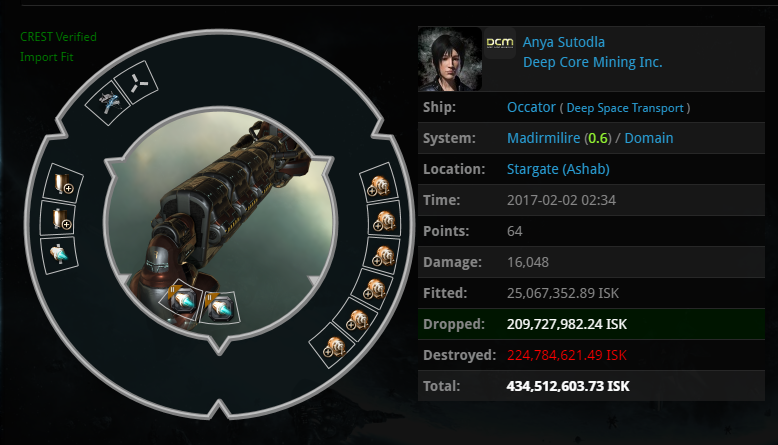Open the Domain region link
The image size is (778, 445).
(648, 138)
